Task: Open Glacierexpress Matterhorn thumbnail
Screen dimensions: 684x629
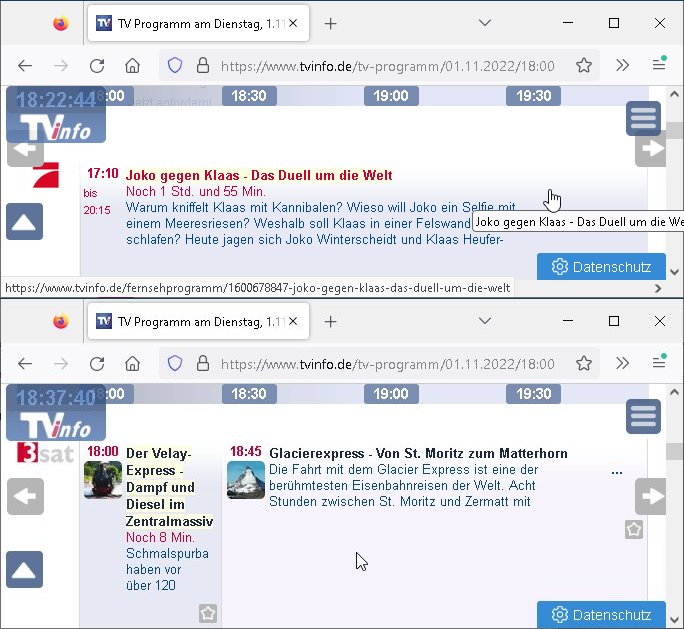Action: (246, 479)
